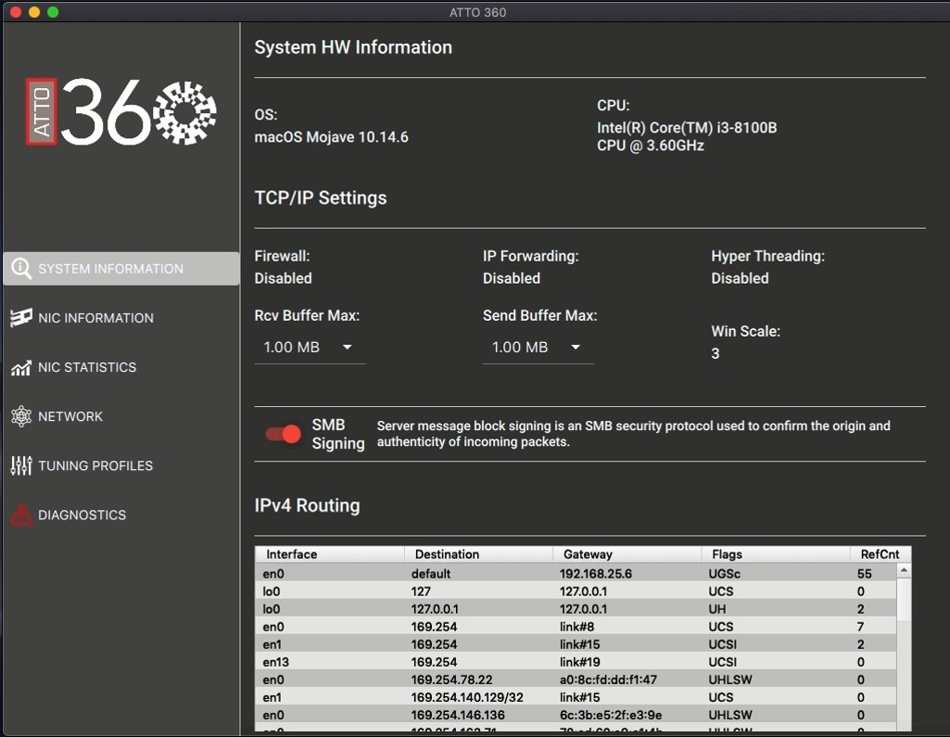Open the Send Buffer Max dropdown

pos(537,347)
